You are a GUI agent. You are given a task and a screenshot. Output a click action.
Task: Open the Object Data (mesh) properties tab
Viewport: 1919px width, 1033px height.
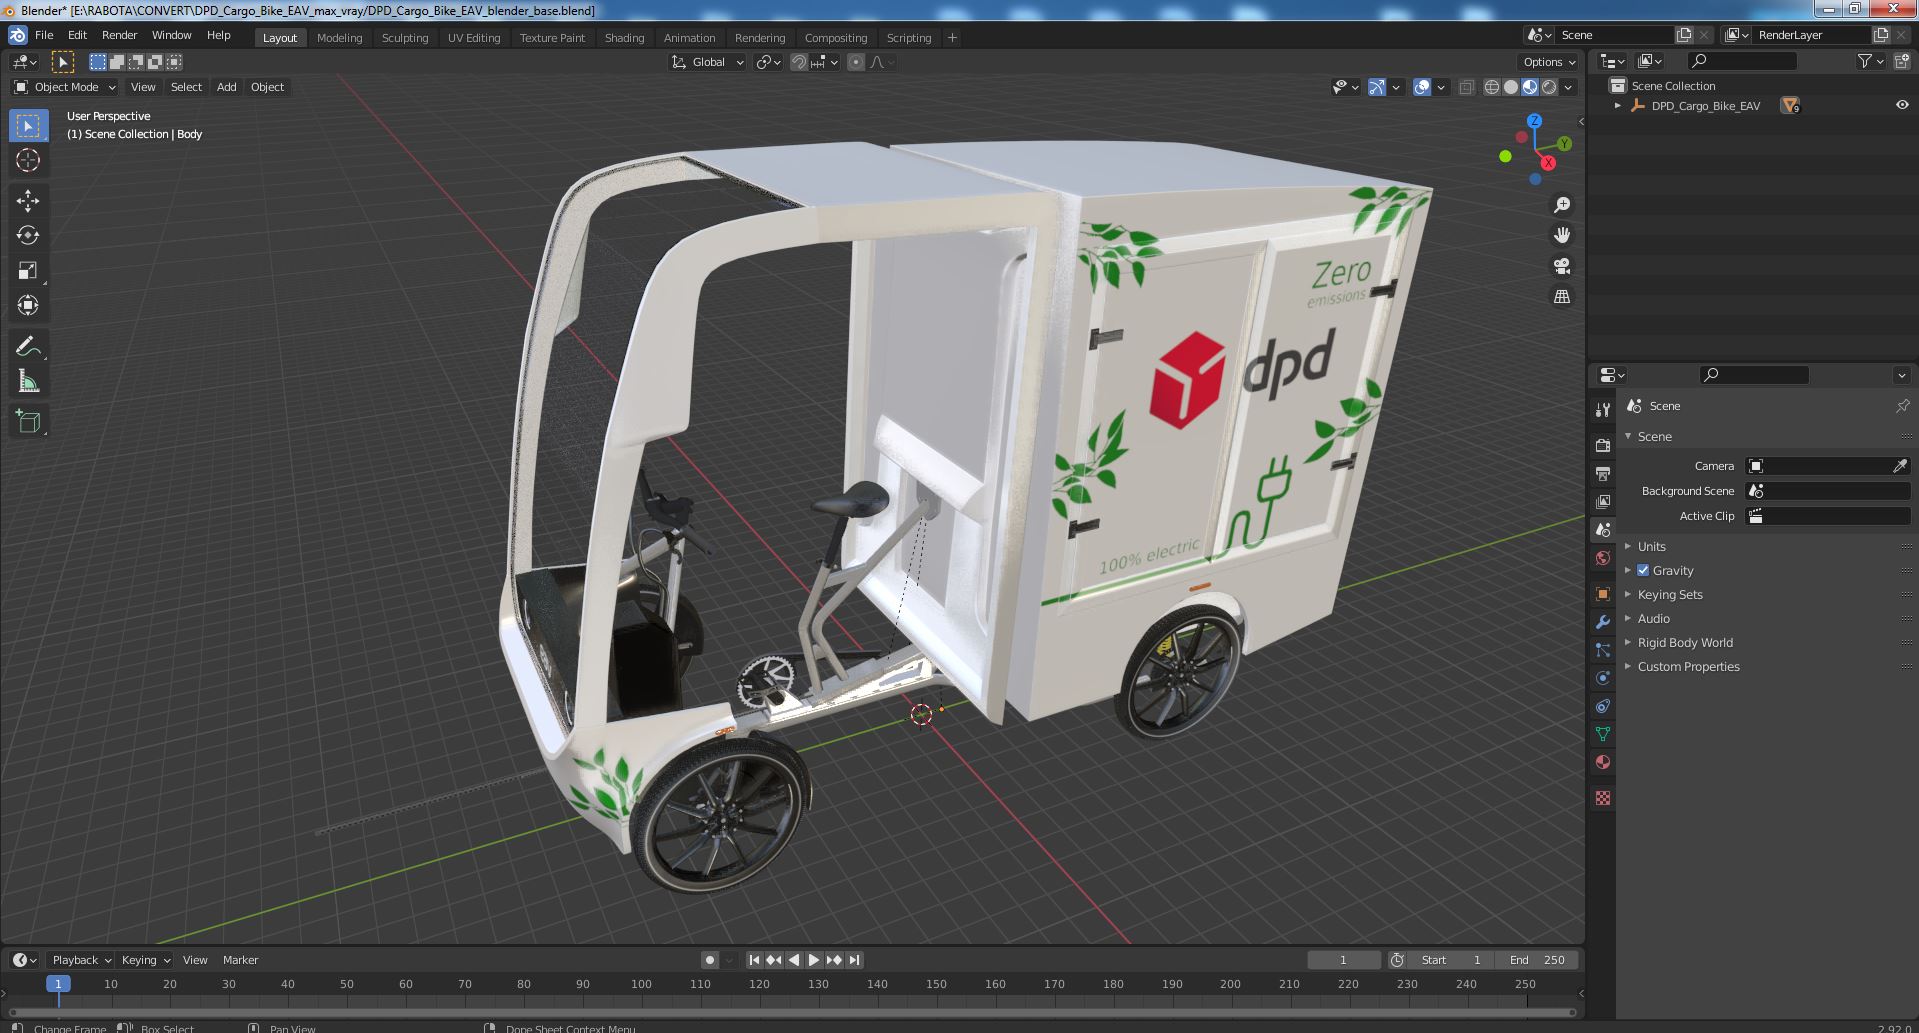click(1603, 734)
